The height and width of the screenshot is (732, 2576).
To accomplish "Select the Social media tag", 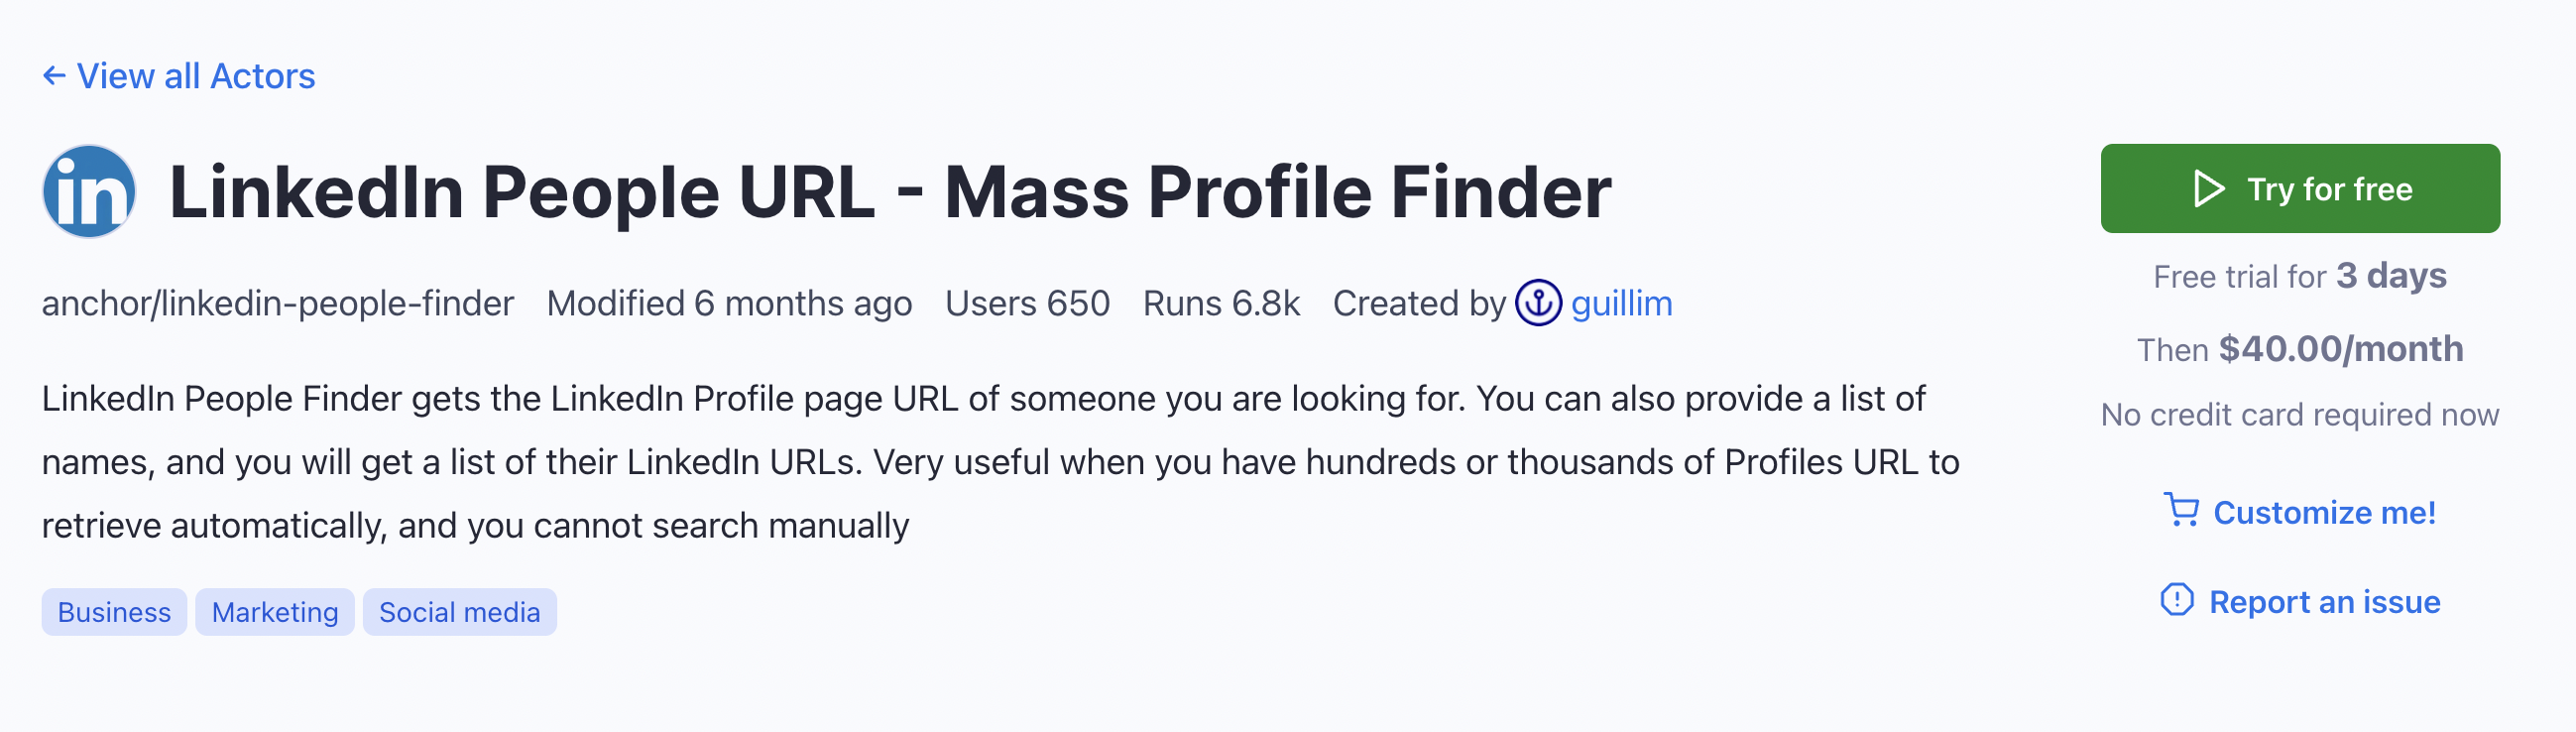I will (x=460, y=611).
